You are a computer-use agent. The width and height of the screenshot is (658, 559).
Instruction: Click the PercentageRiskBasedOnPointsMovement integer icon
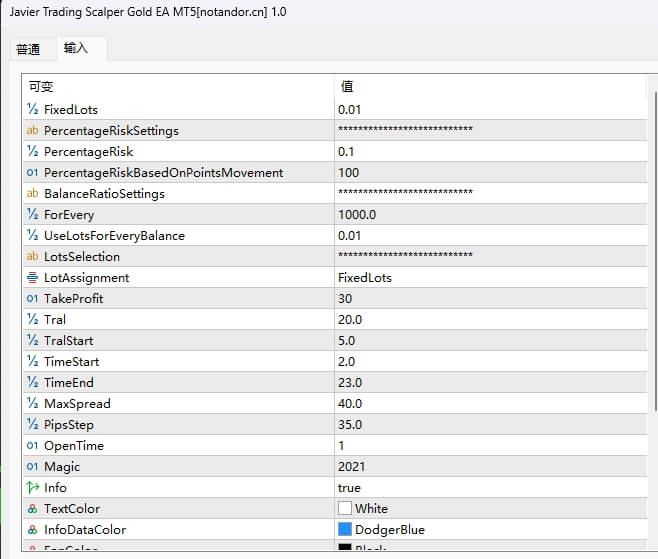point(33,172)
